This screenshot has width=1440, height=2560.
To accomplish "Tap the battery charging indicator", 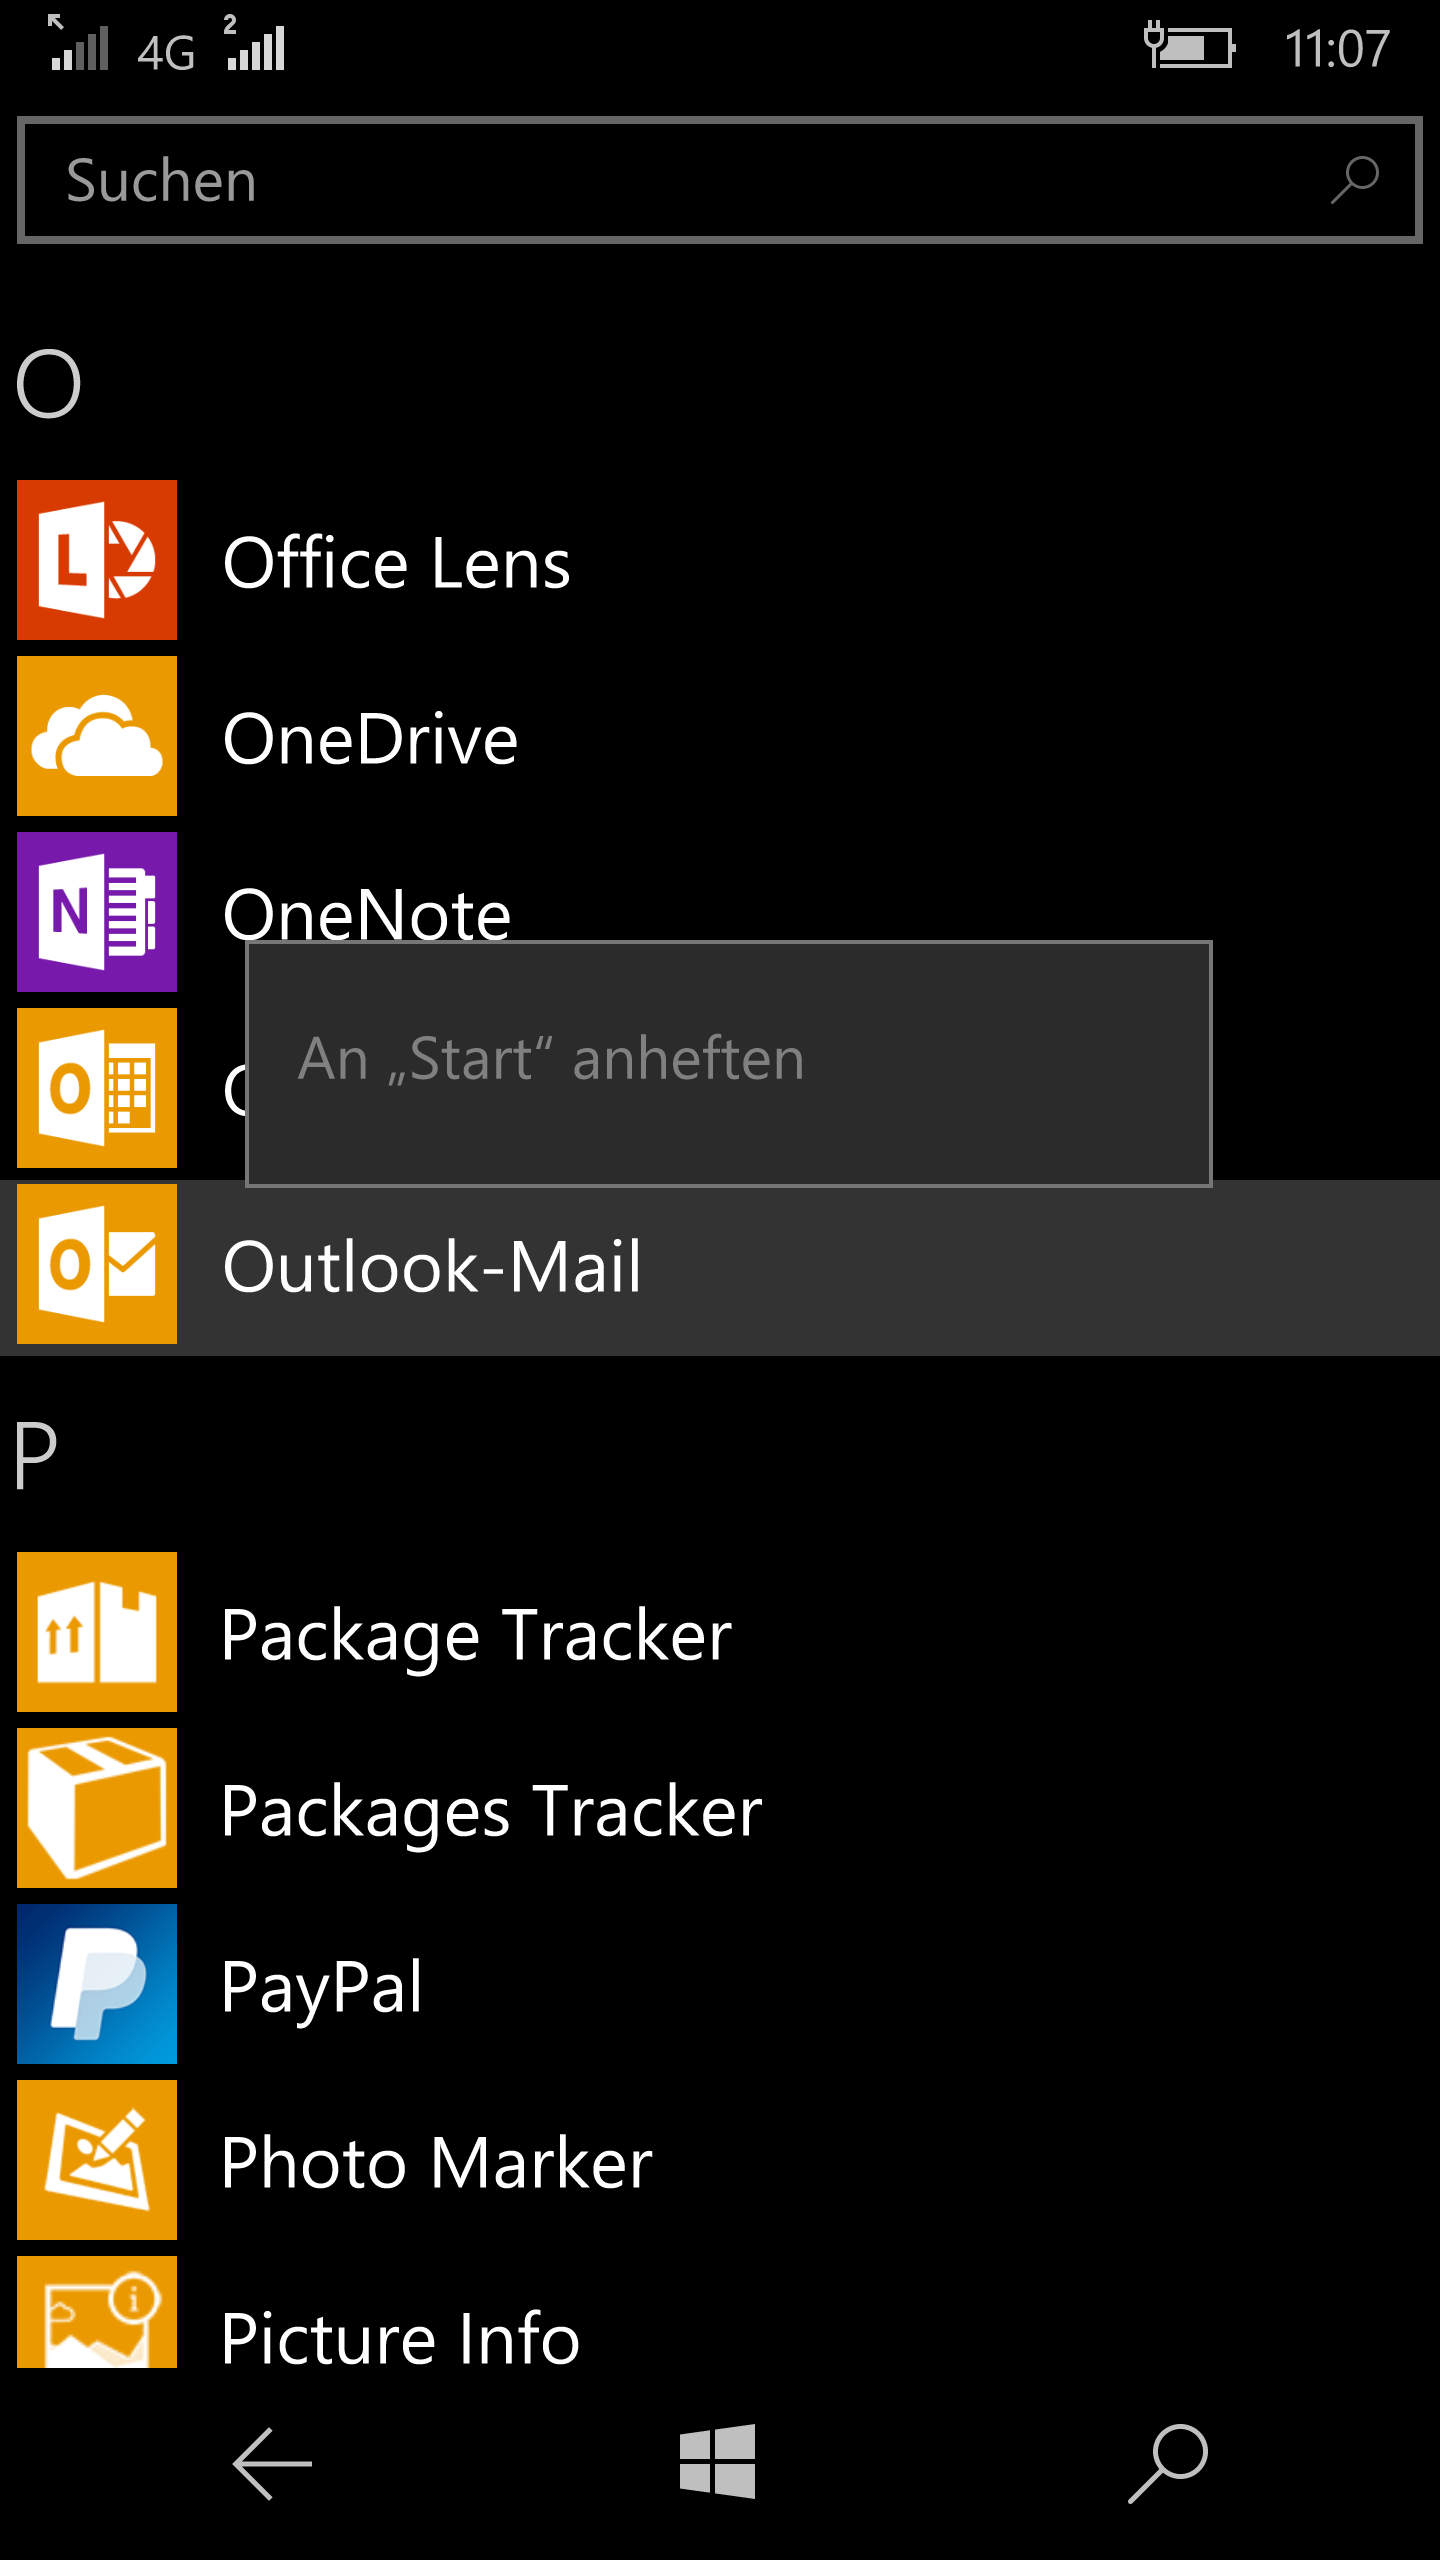I will [x=1190, y=46].
